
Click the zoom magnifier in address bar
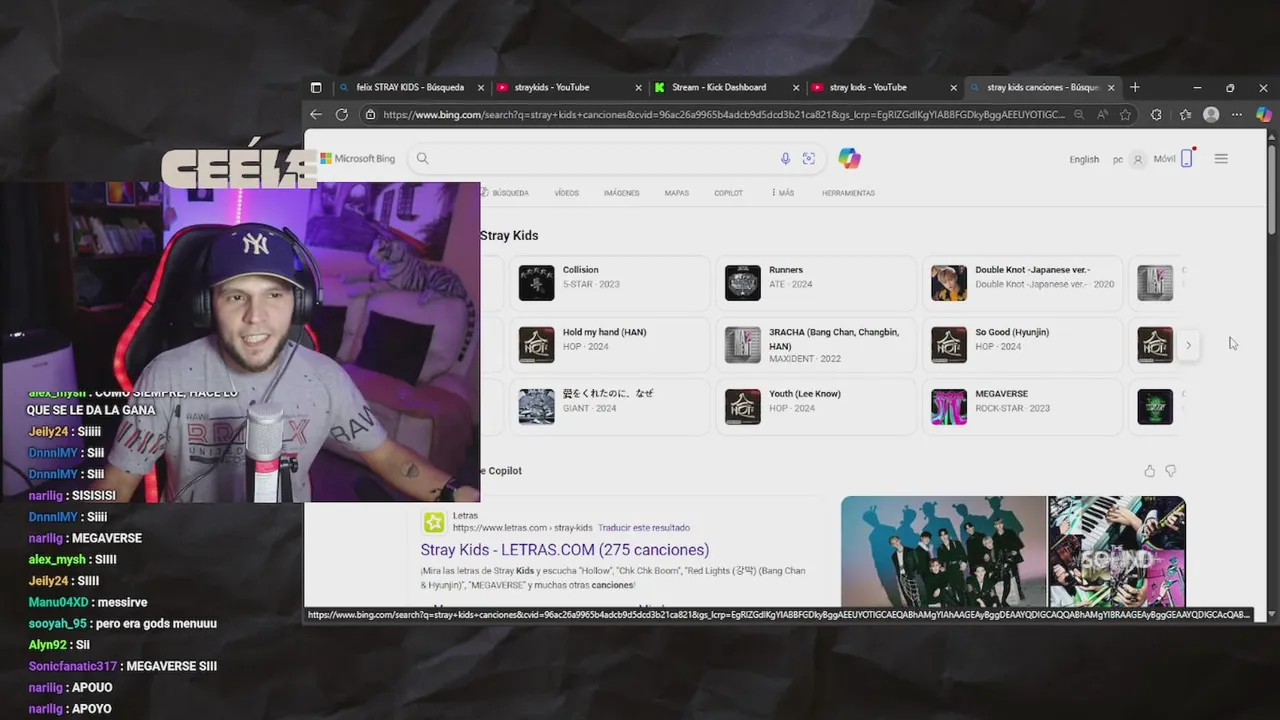coord(1079,115)
